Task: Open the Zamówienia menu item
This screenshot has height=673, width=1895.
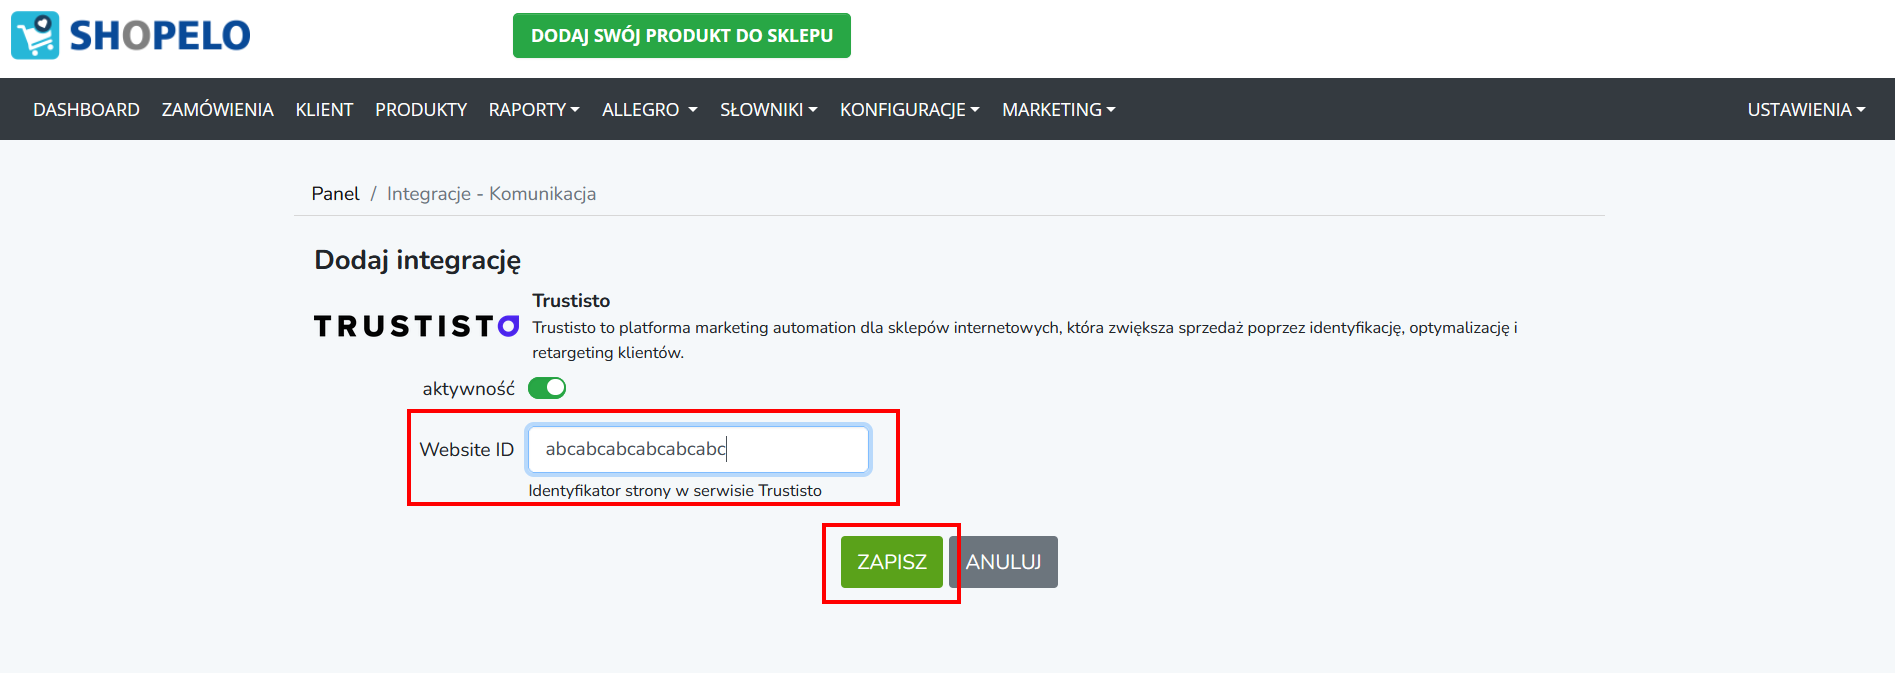Action: tap(217, 110)
